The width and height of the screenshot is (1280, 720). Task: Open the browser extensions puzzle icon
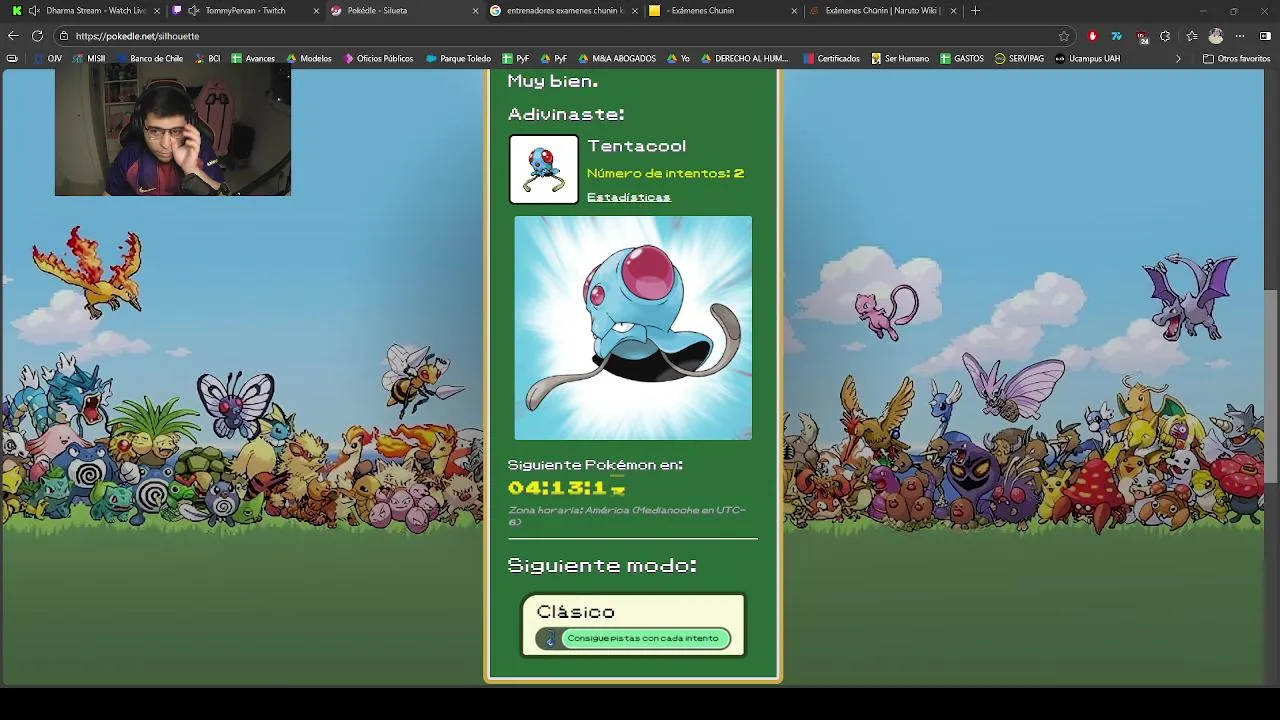[x=1165, y=36]
